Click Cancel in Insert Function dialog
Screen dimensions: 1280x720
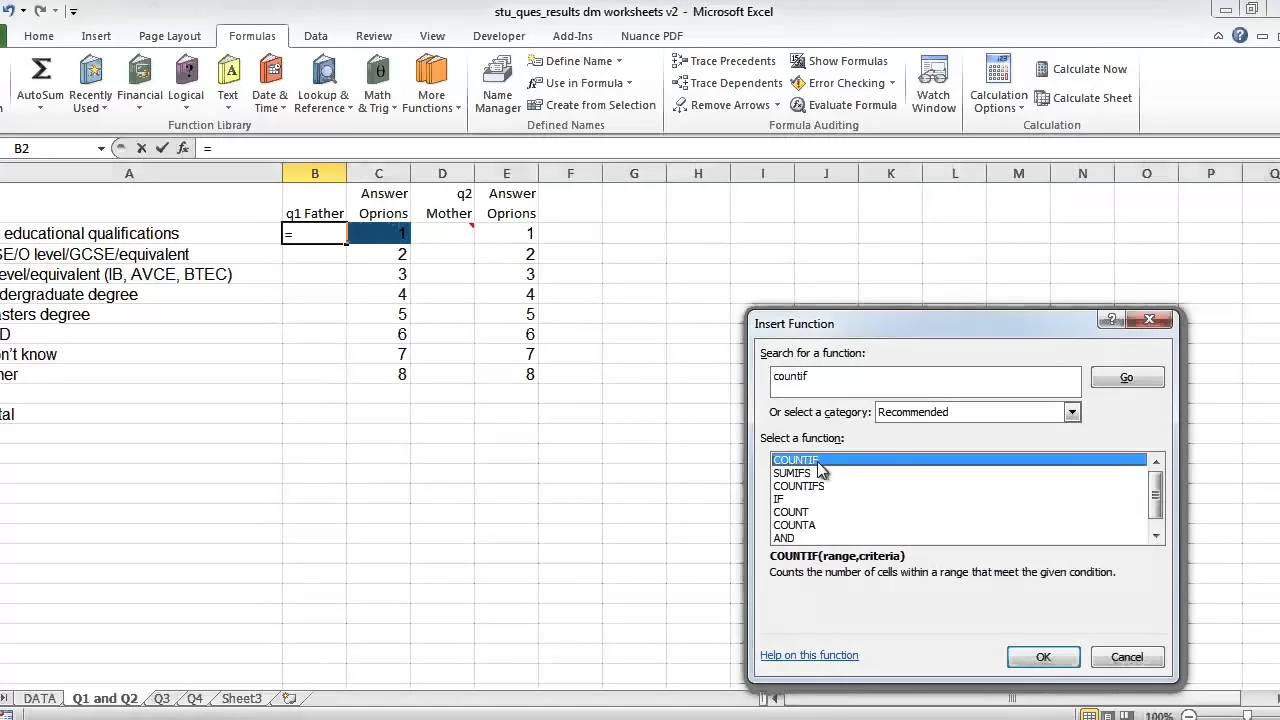1127,657
